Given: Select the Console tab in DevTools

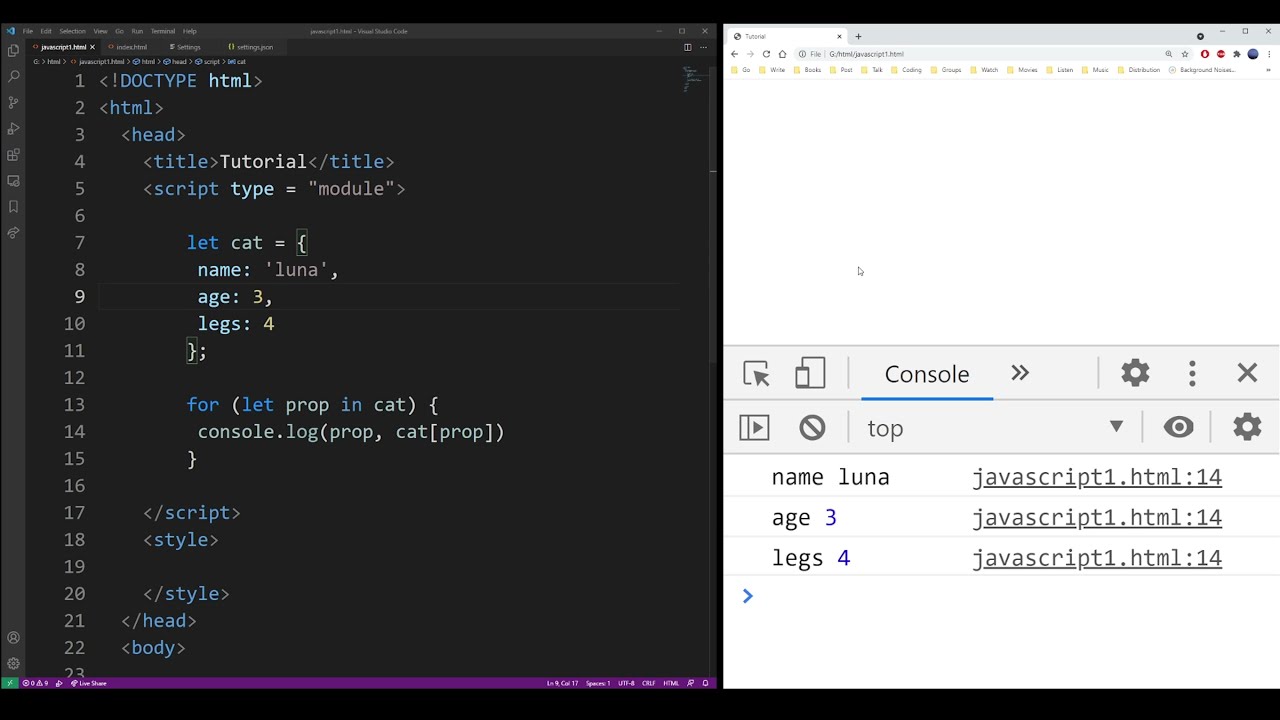Looking at the screenshot, I should (927, 374).
